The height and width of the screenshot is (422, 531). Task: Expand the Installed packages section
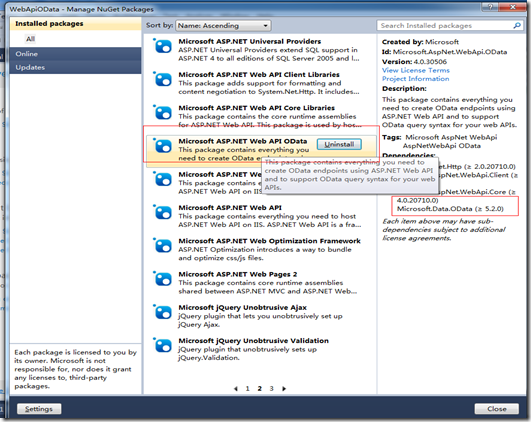tap(75, 24)
